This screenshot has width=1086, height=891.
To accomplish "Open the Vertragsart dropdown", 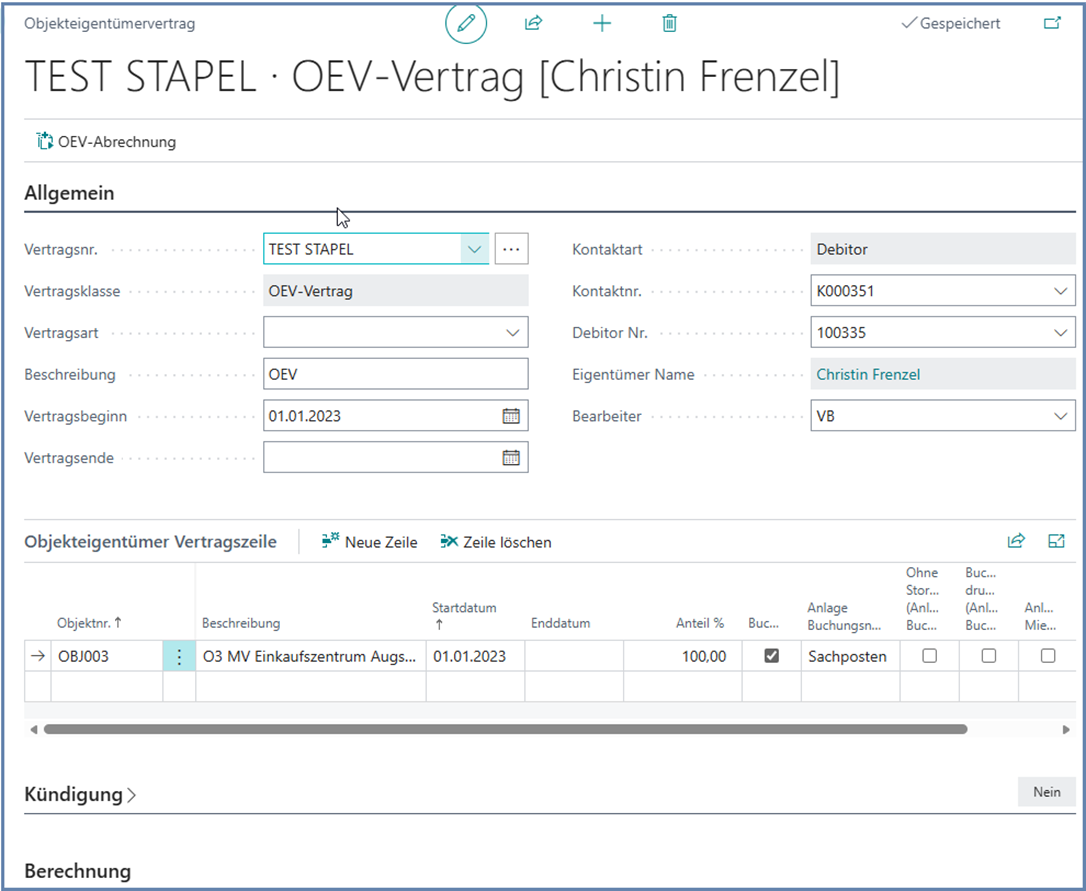I will click(513, 333).
